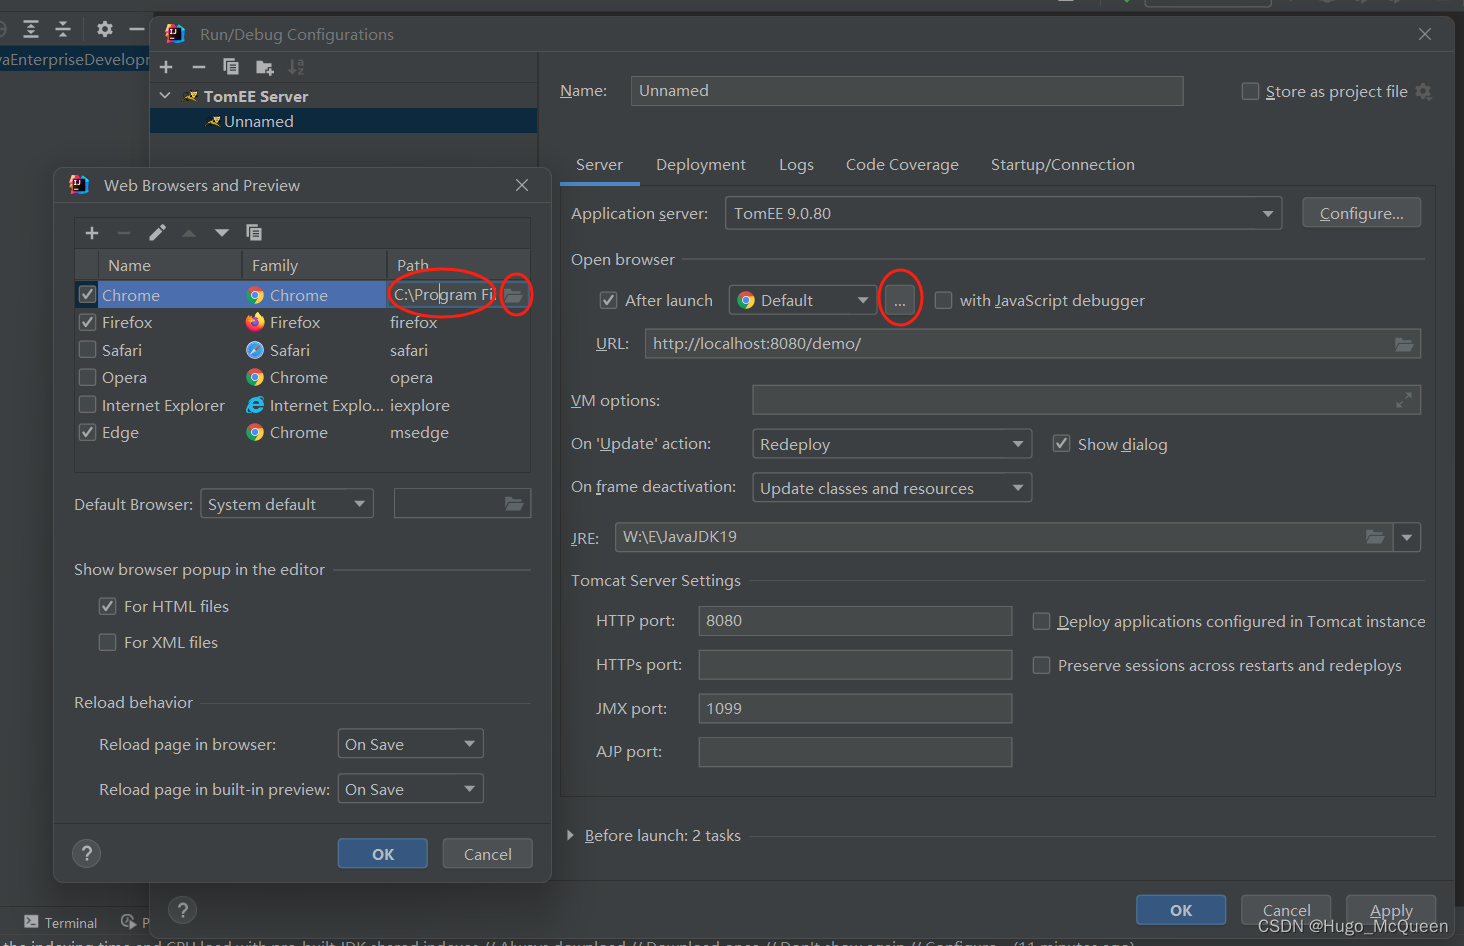The image size is (1464, 946).
Task: Switch to the Logs tab
Action: tap(796, 165)
